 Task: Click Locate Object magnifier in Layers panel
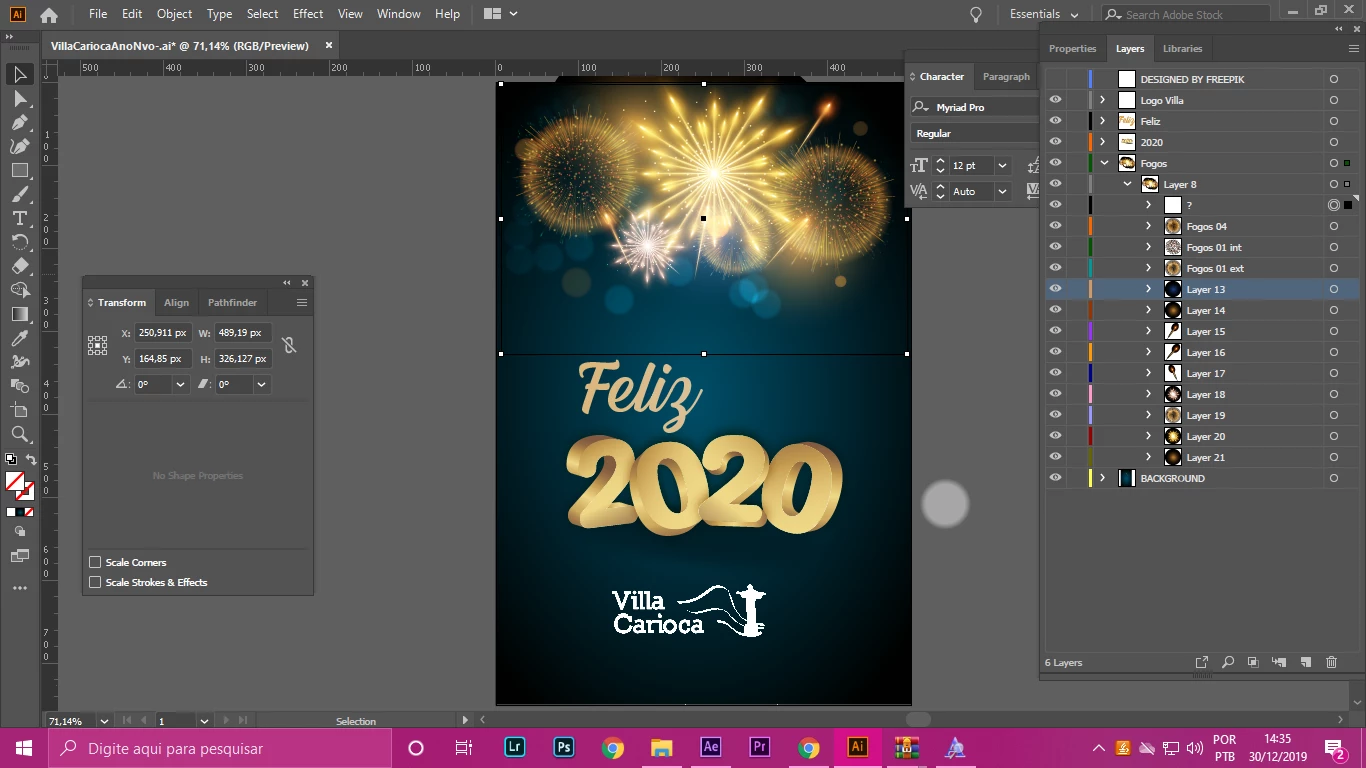point(1227,662)
